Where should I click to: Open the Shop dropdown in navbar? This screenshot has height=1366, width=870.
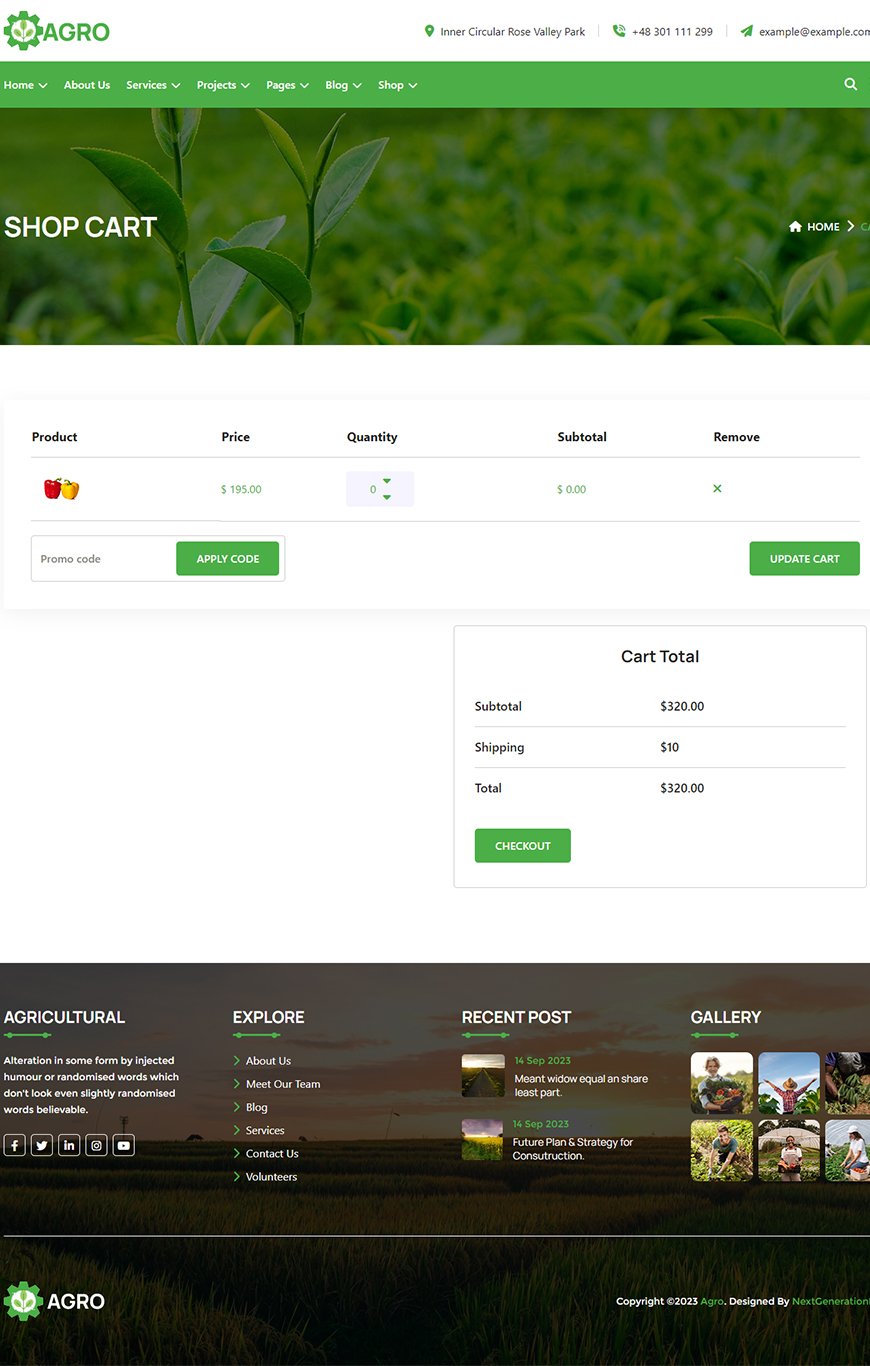coord(397,85)
